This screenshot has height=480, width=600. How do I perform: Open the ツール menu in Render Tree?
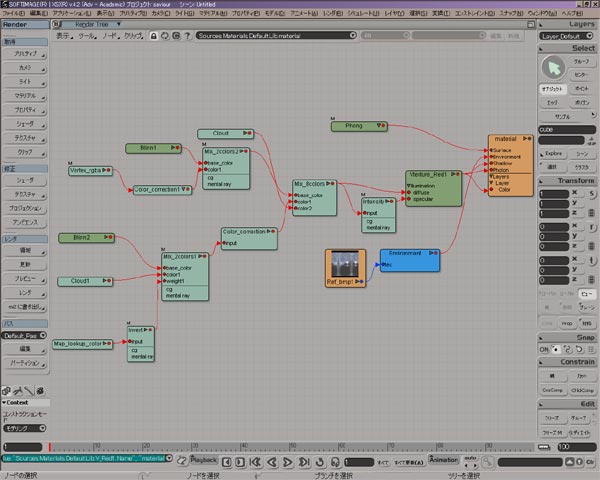point(87,36)
